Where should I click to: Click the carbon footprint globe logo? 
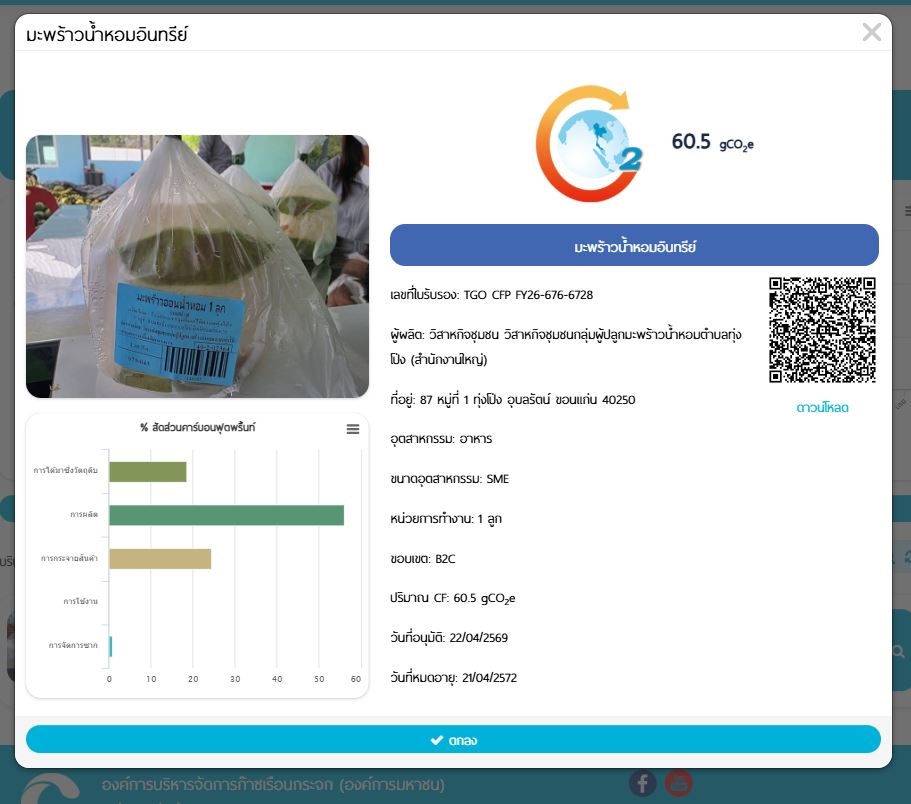pos(589,143)
